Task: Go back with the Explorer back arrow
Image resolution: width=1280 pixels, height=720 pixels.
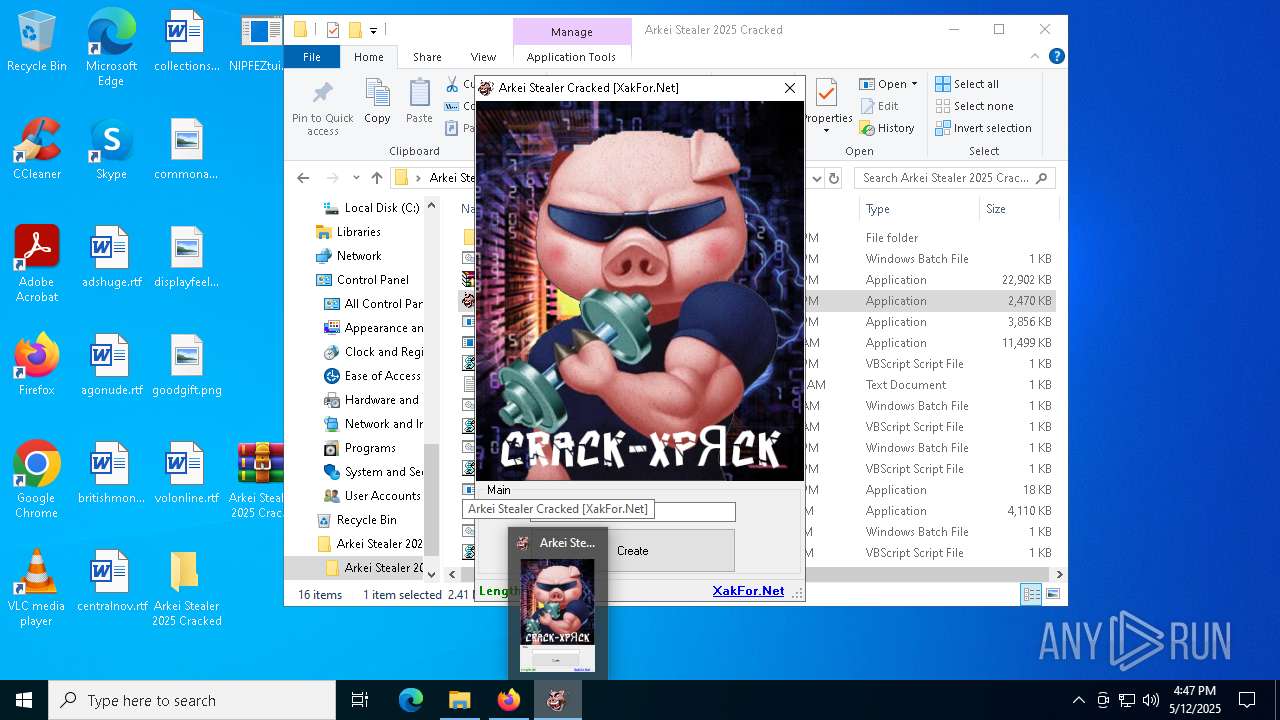Action: click(303, 178)
